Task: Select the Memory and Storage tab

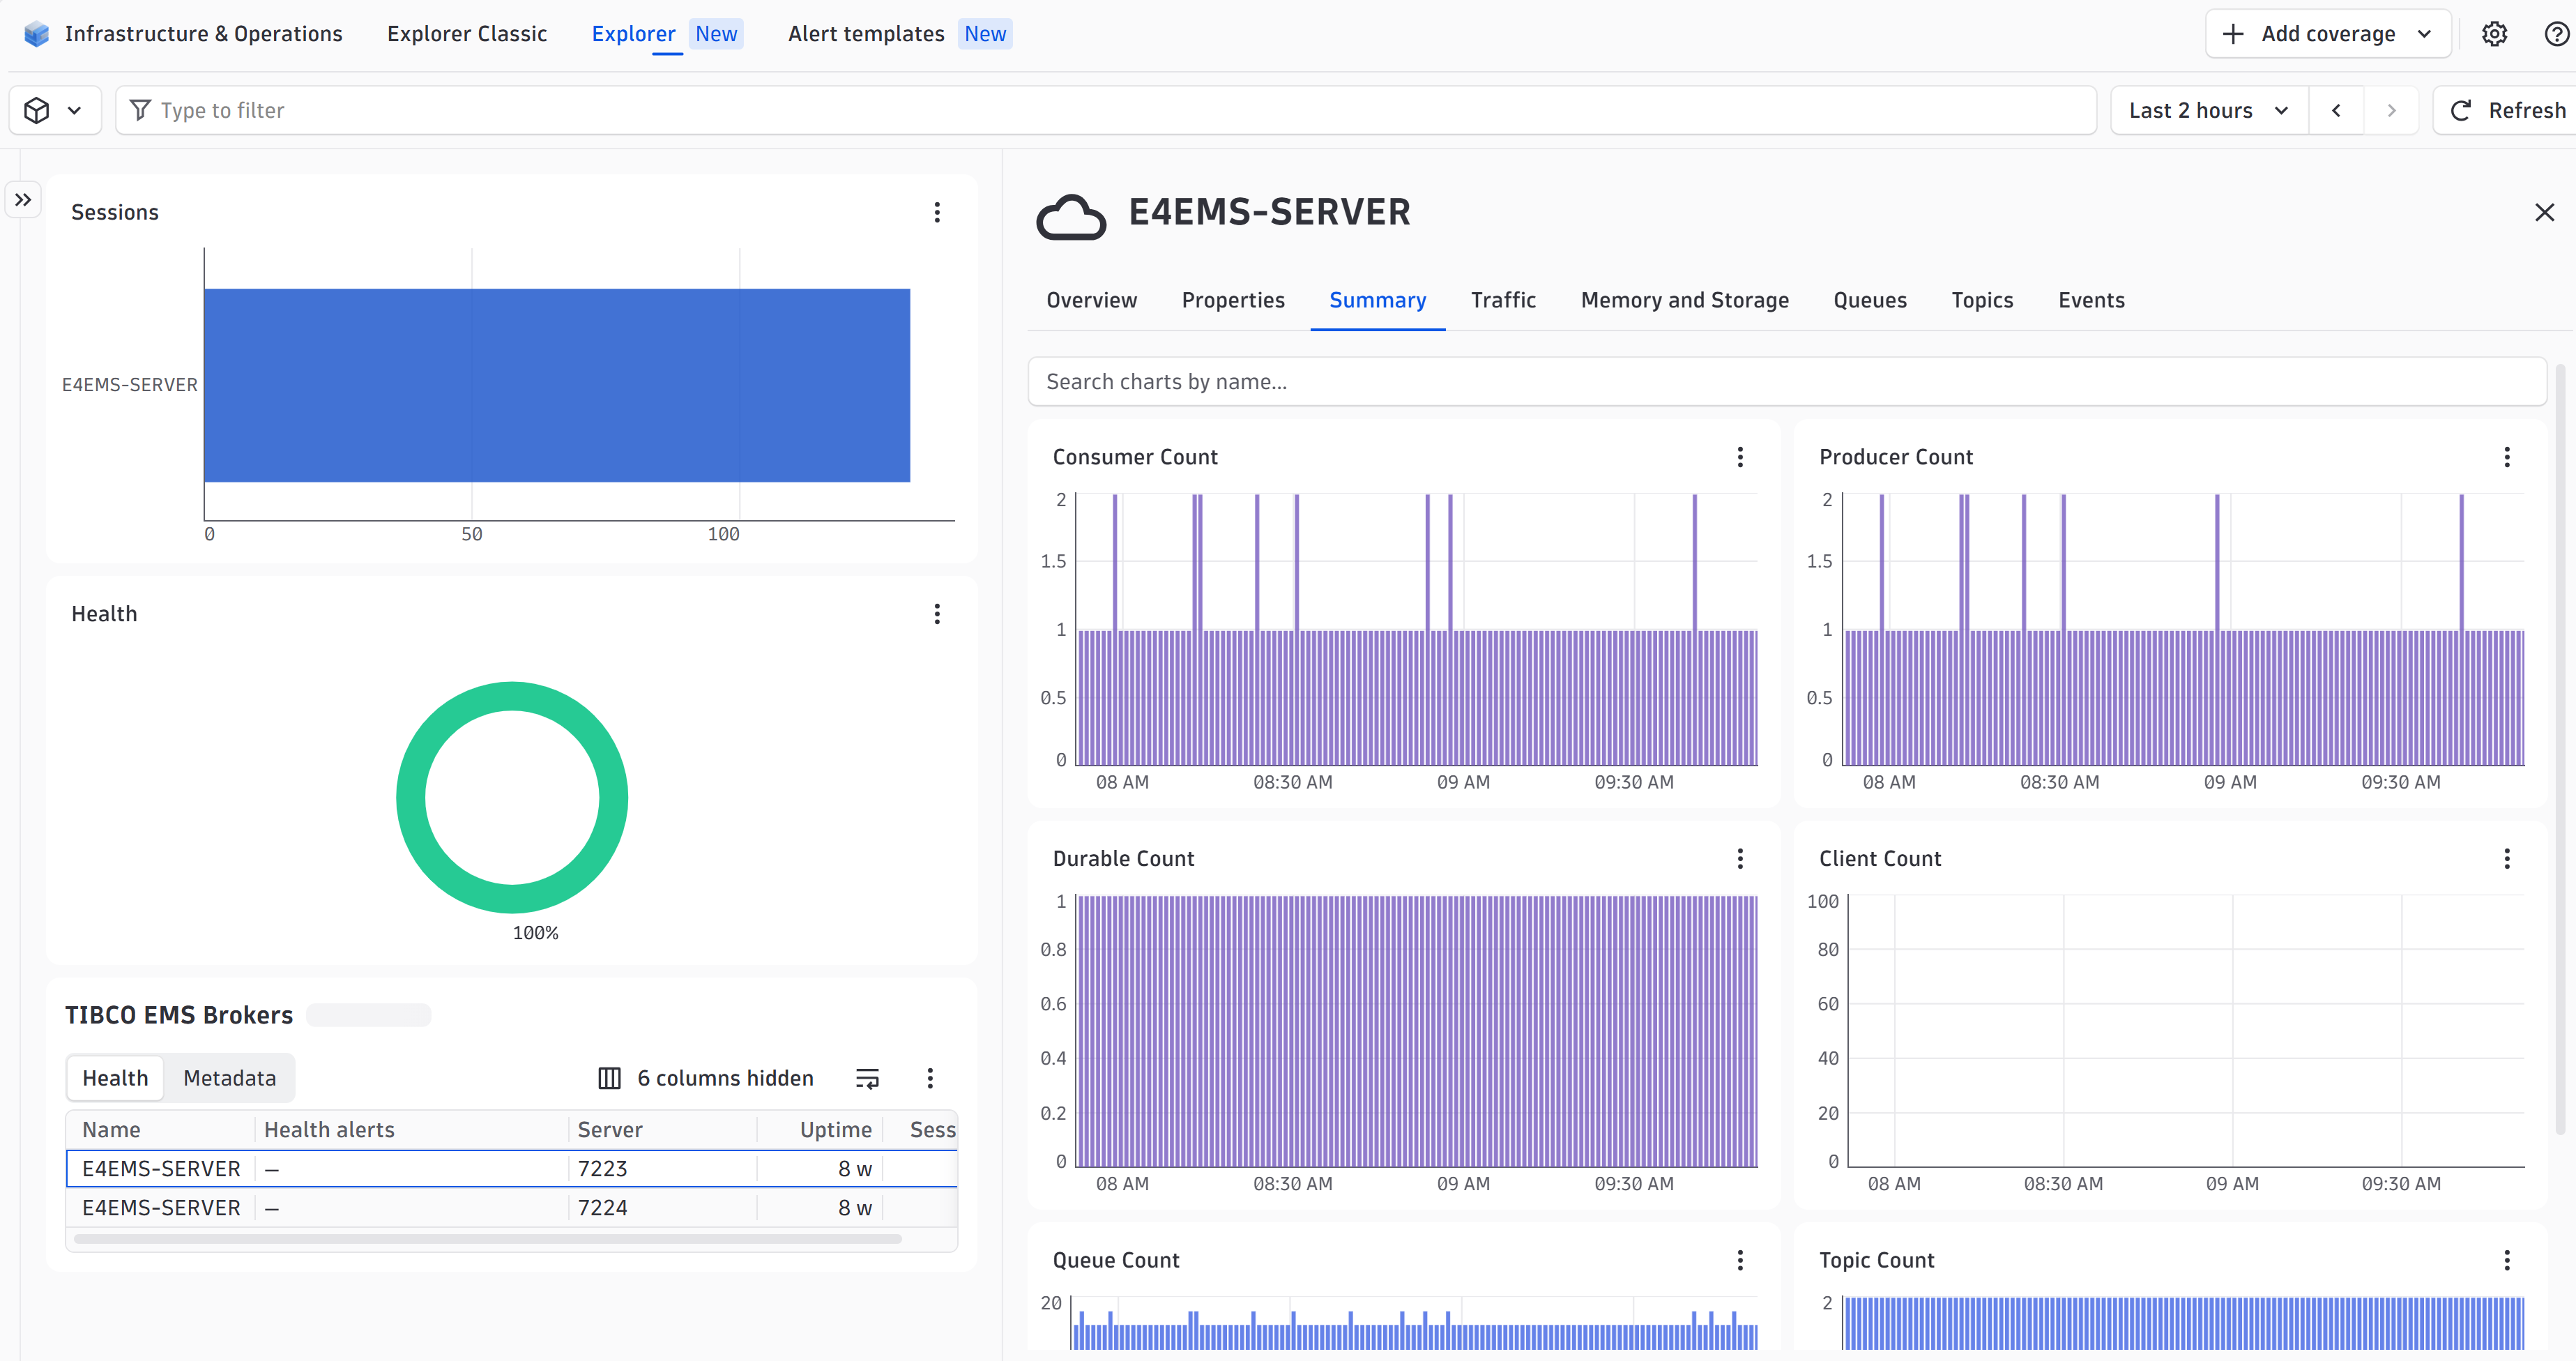Action: [x=1685, y=300]
